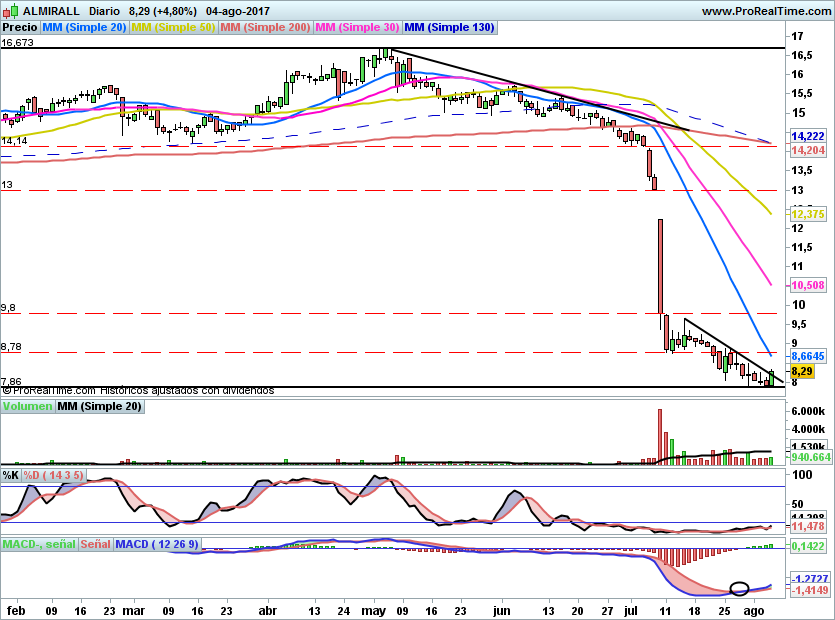Open the MM (Simple 30) magenta indicator label
Image resolution: width=835 pixels, height=620 pixels.
(357, 27)
